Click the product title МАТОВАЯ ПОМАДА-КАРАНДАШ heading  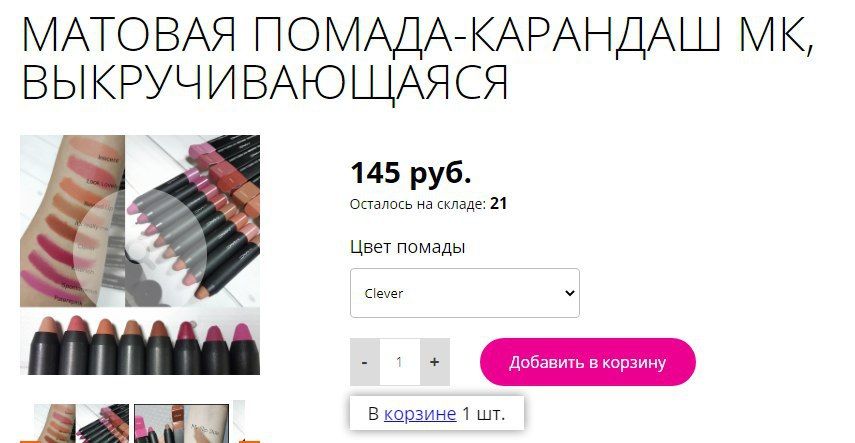(x=418, y=59)
